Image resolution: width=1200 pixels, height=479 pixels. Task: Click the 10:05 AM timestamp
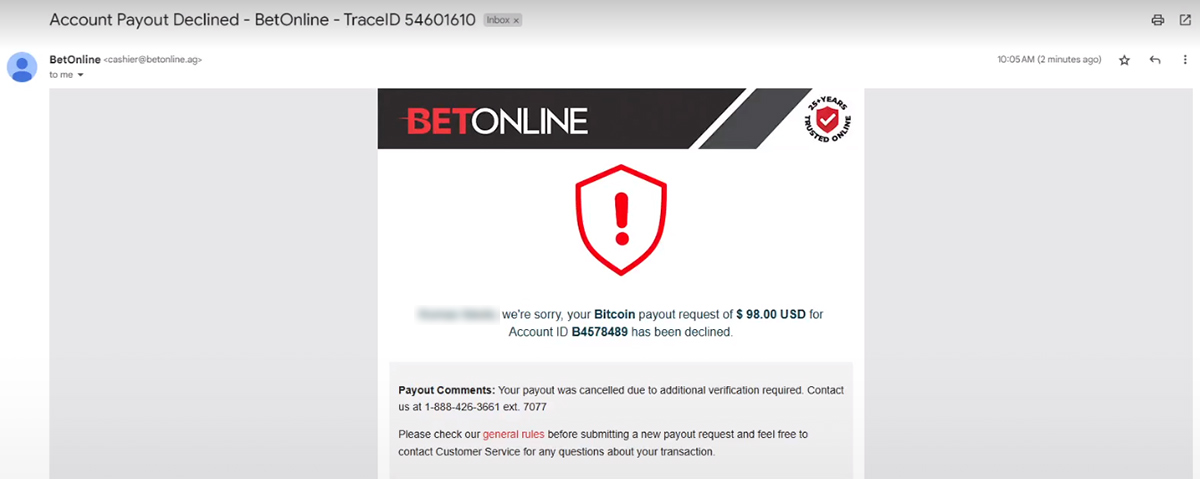(x=1049, y=60)
